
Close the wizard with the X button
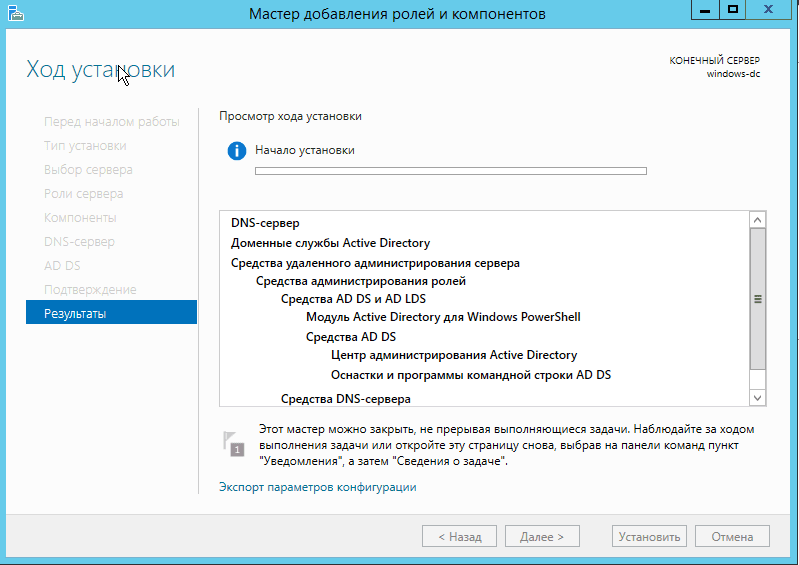click(769, 10)
